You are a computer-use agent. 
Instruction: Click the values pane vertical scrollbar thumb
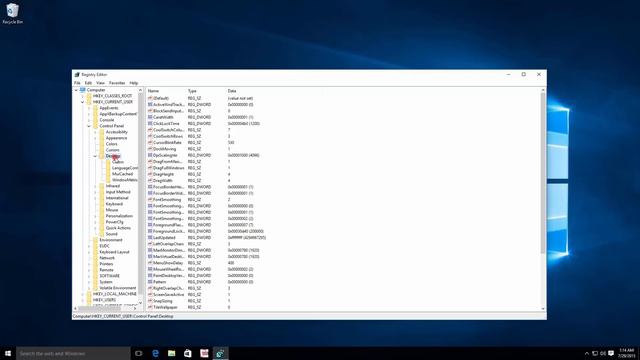coord(543,173)
